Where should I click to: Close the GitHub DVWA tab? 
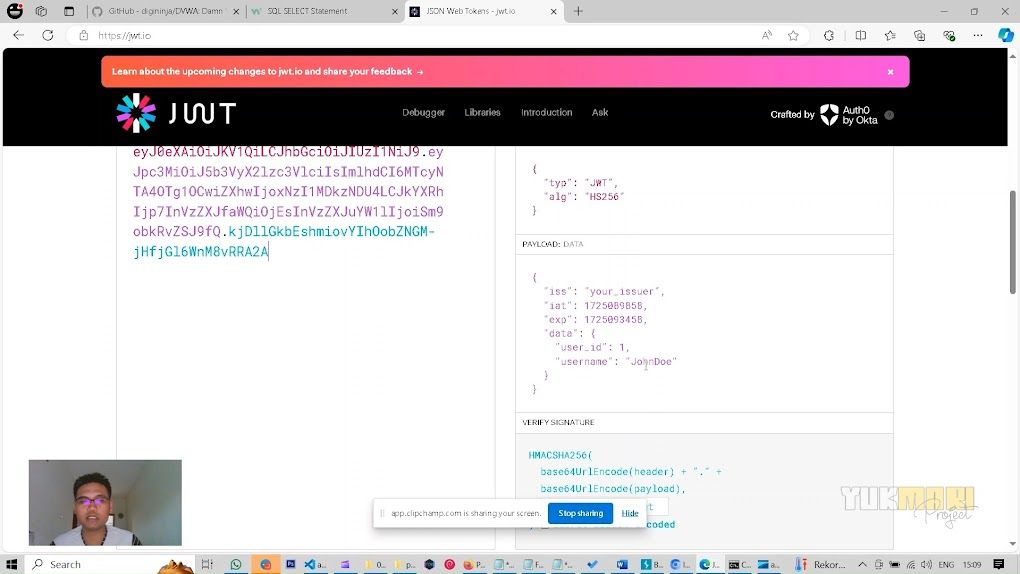(x=236, y=11)
